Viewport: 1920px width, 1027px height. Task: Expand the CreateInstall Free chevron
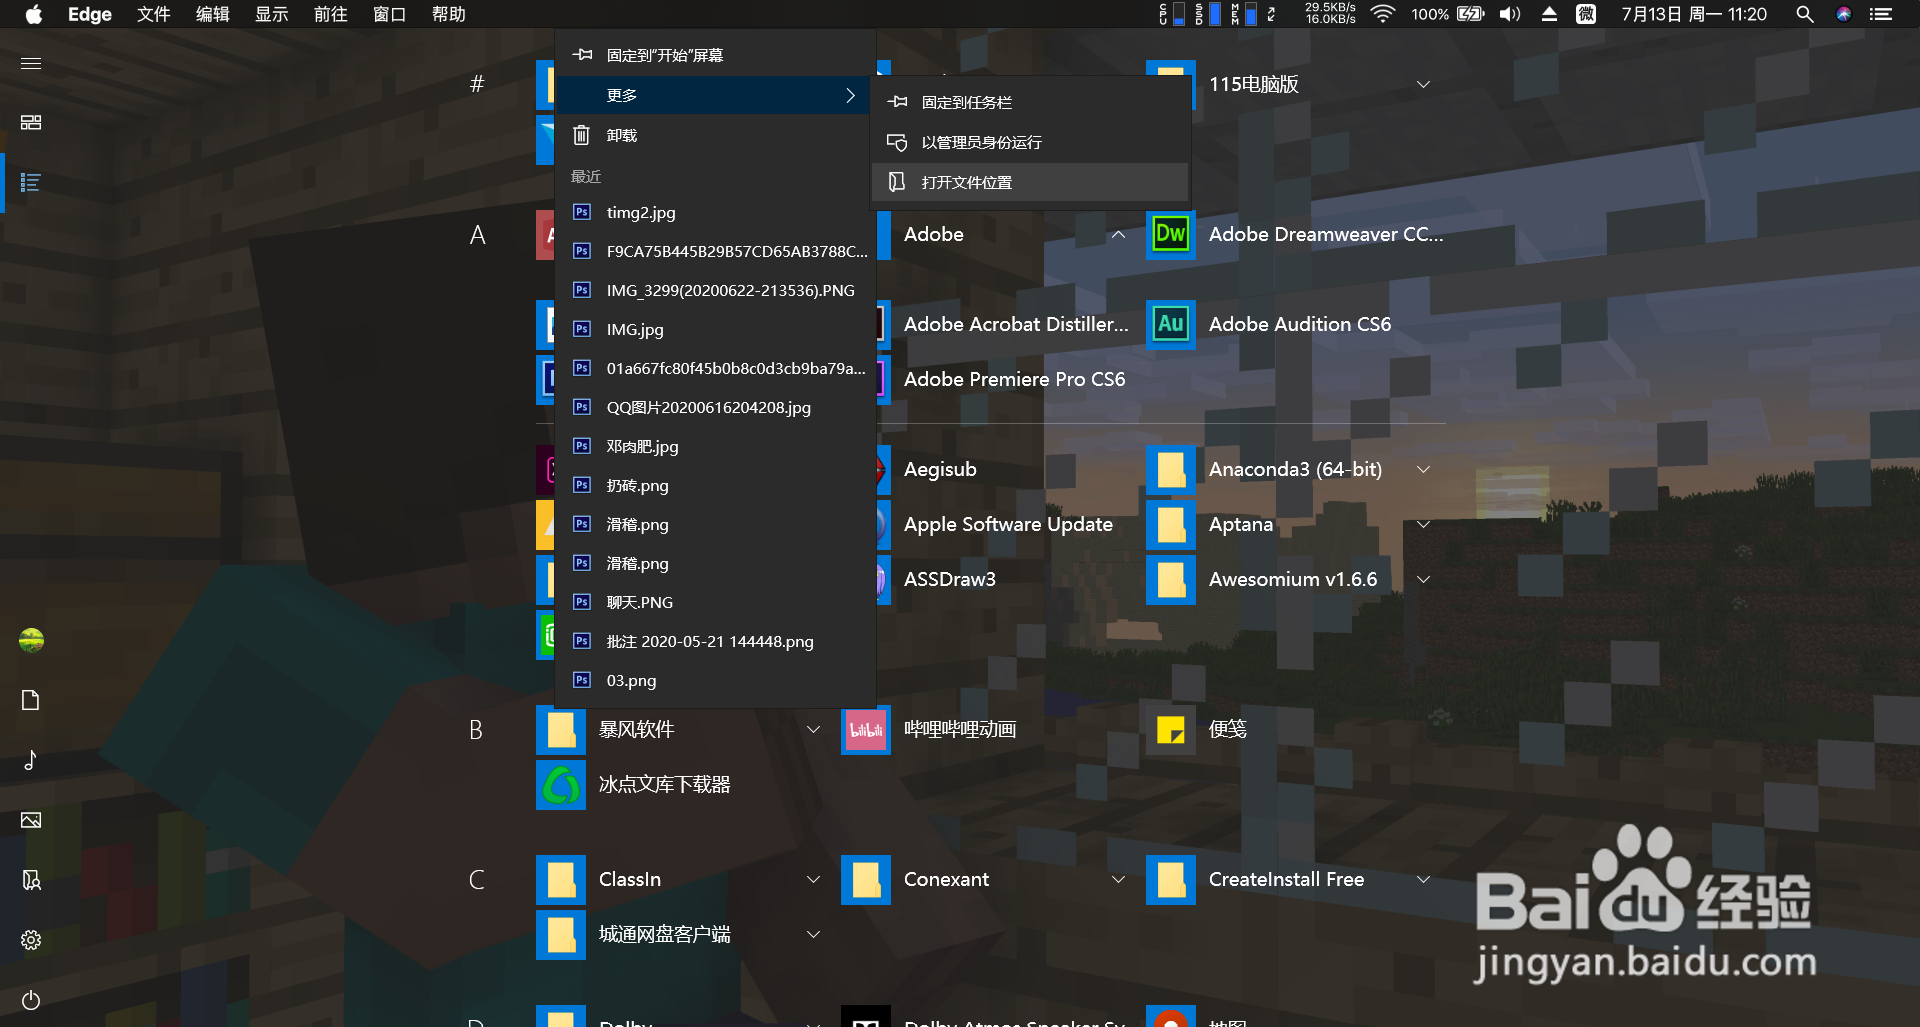click(1423, 880)
